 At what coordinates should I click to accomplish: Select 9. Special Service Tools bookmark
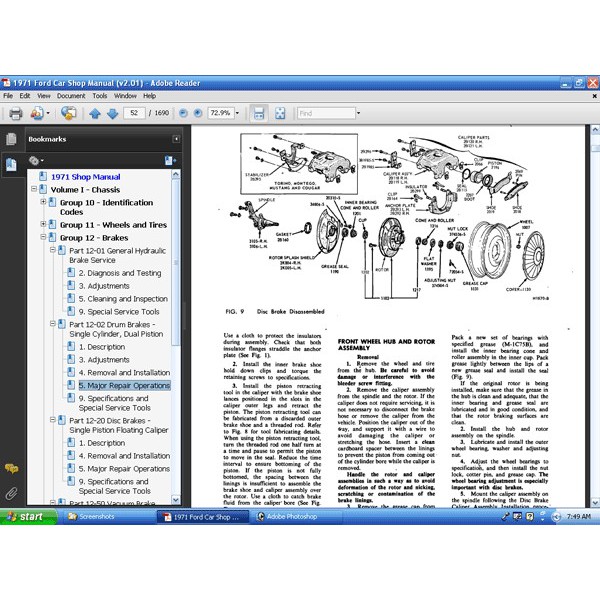pyautogui.click(x=119, y=312)
